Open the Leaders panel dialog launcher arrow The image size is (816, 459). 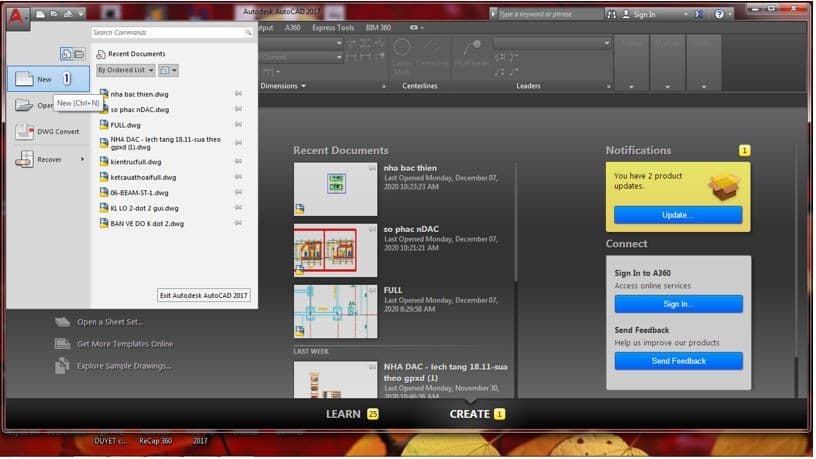(x=609, y=86)
